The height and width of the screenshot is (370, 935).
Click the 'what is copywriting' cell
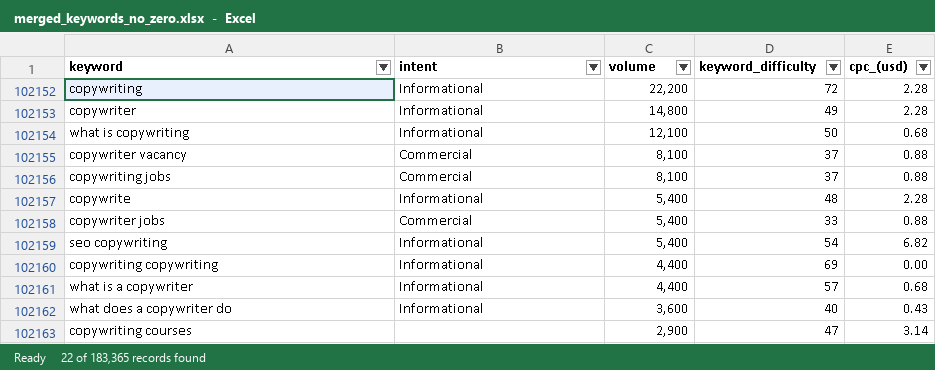click(x=229, y=134)
